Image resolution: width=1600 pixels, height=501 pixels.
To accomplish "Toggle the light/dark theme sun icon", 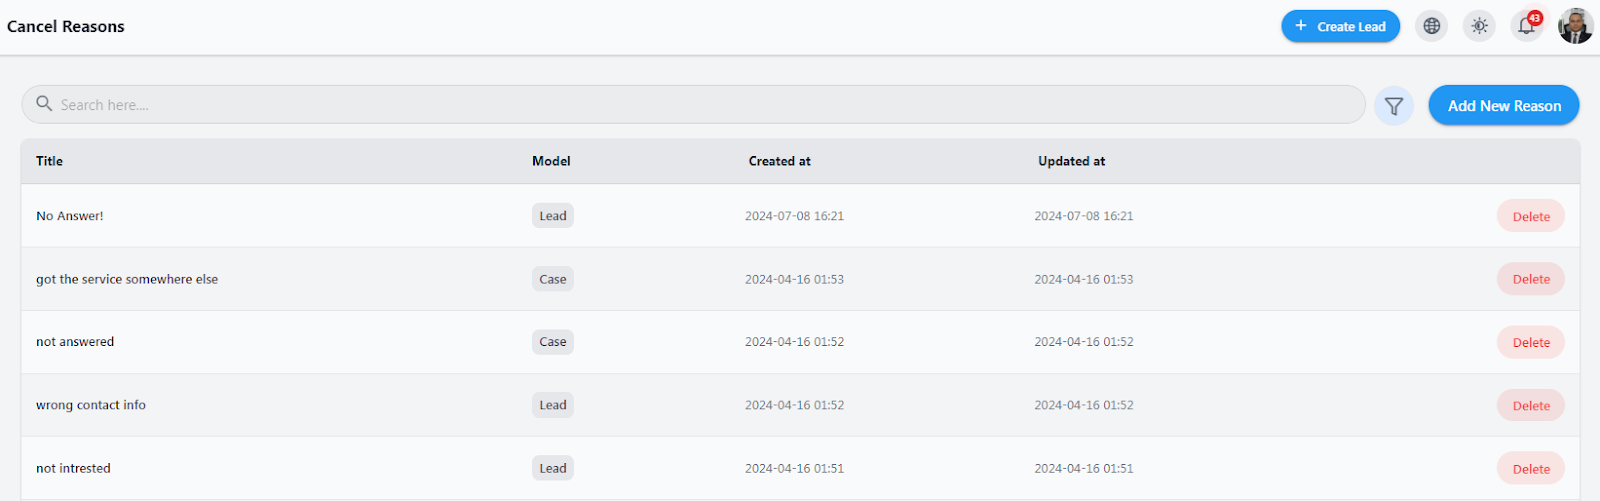I will (1480, 26).
